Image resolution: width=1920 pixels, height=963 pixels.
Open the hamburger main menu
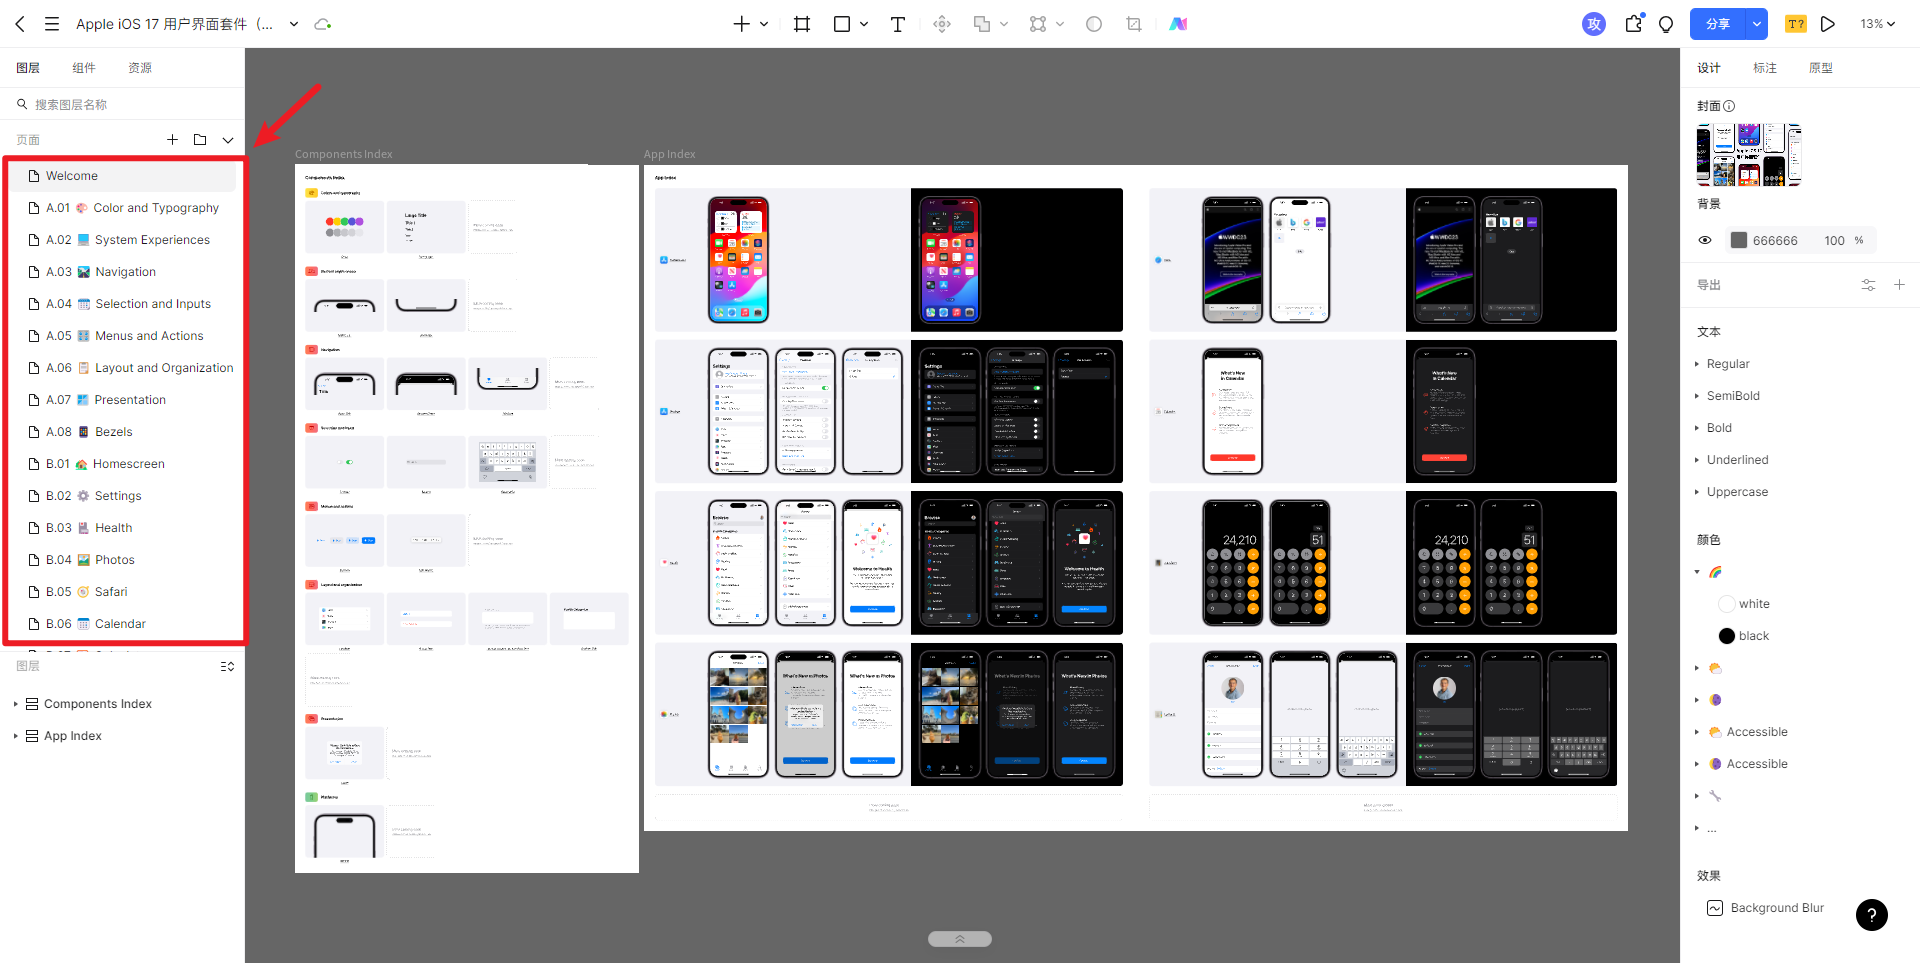coord(52,24)
